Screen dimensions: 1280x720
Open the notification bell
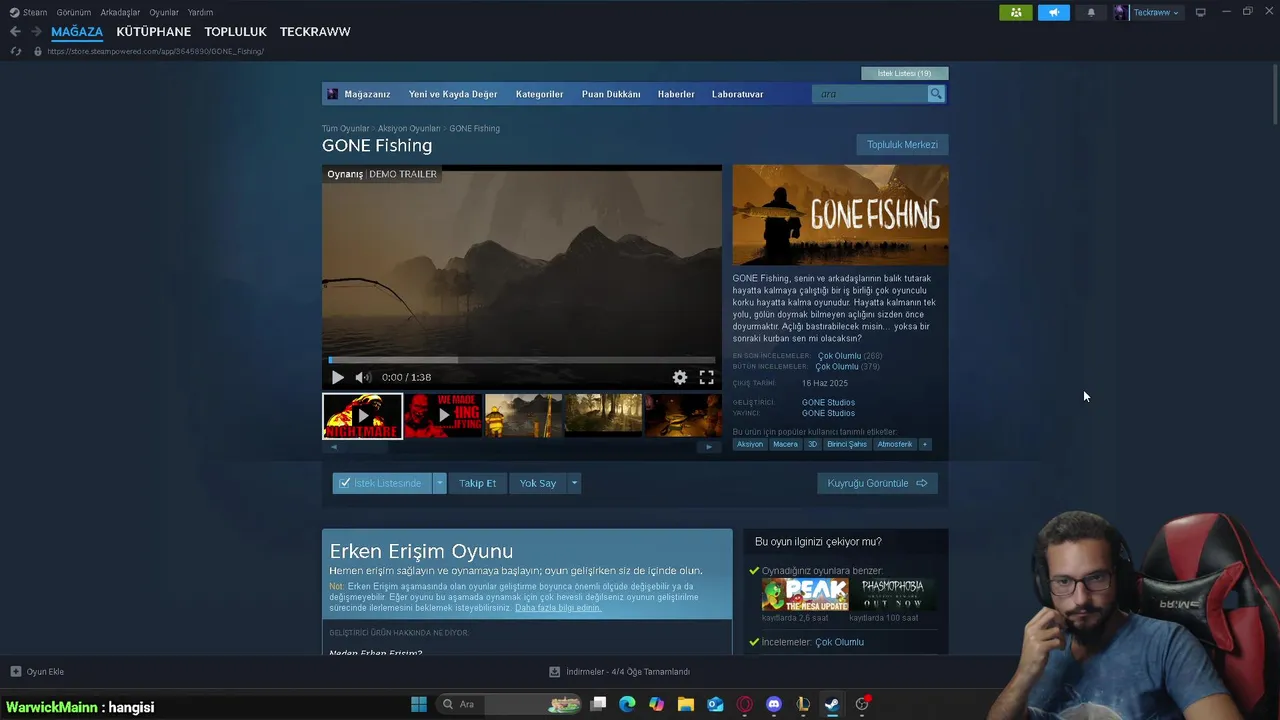tap(1091, 12)
